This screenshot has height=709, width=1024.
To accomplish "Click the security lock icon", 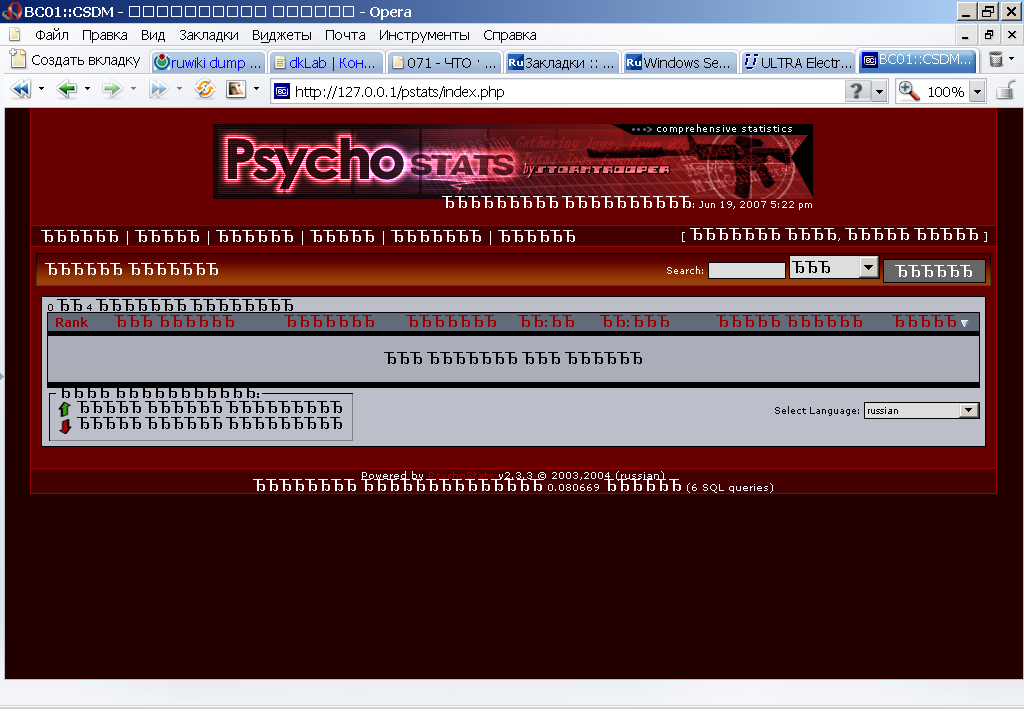I will tap(1005, 90).
